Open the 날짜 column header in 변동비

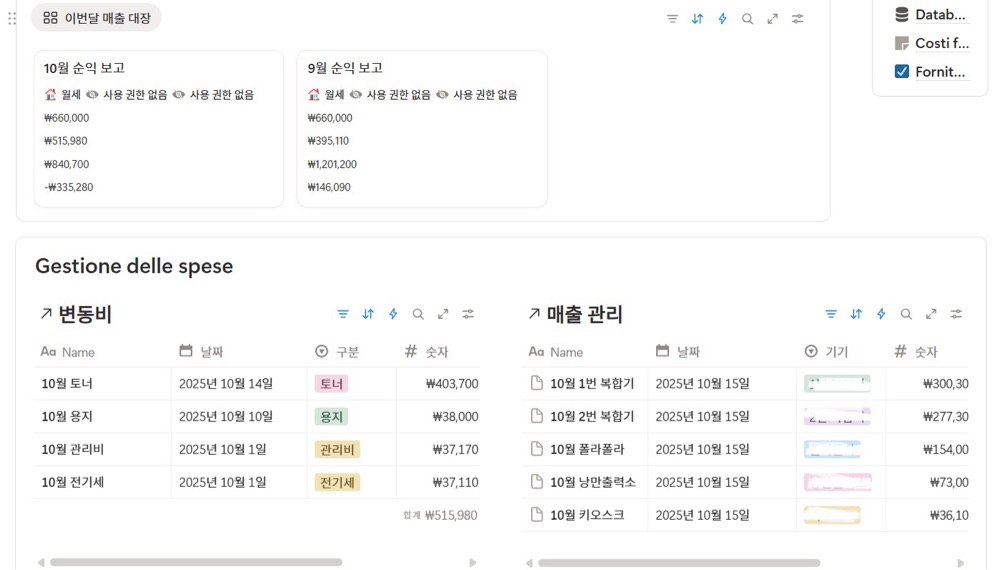(210, 352)
